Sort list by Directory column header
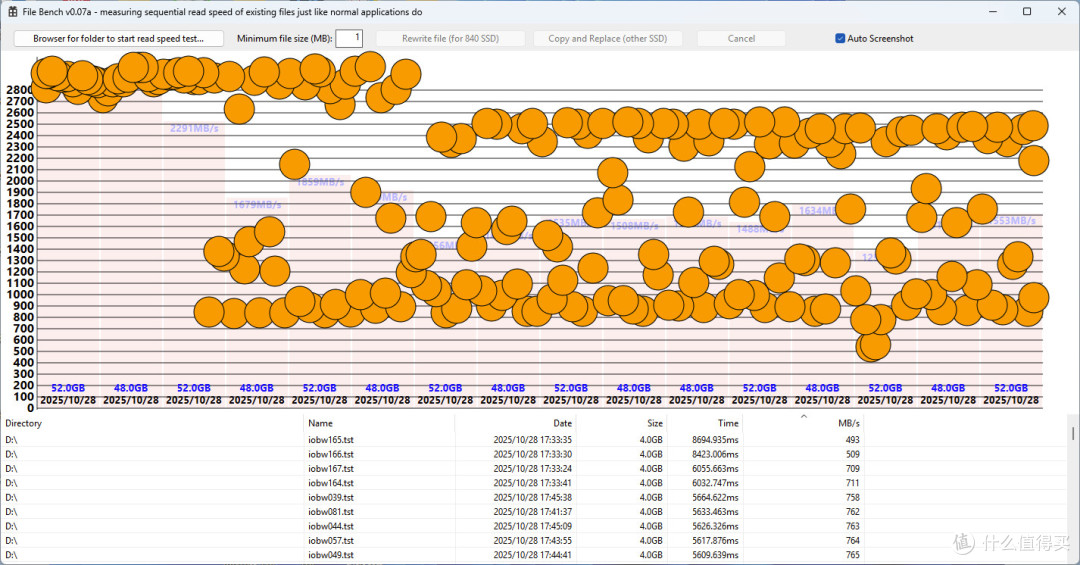 [23, 423]
